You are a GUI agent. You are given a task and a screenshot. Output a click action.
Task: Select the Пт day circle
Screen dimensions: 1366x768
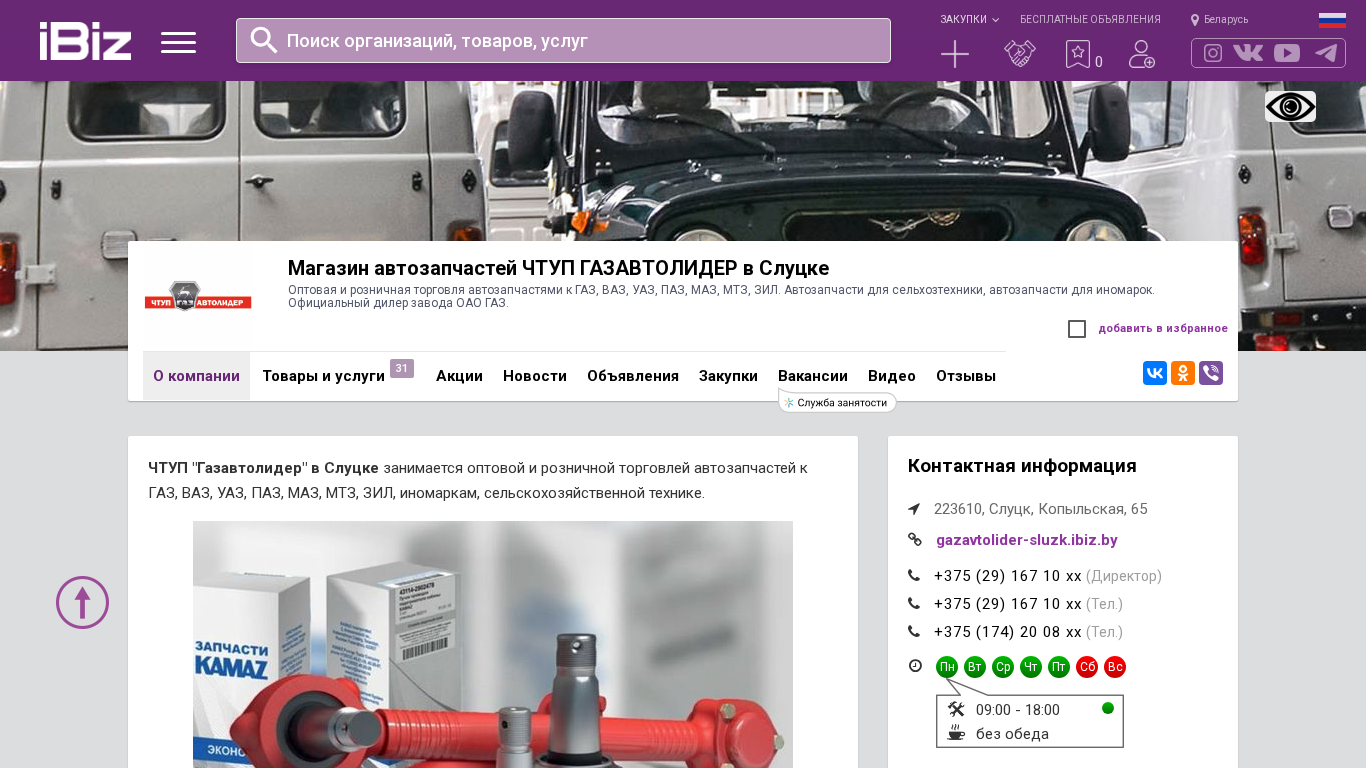(x=1059, y=667)
